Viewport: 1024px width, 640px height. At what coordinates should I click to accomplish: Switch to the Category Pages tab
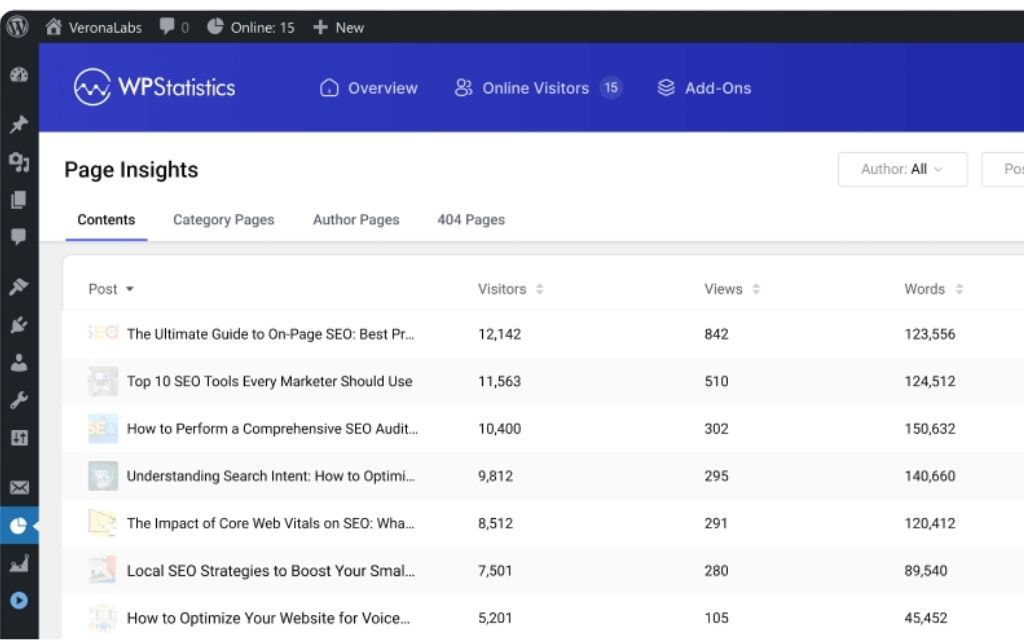pos(223,219)
